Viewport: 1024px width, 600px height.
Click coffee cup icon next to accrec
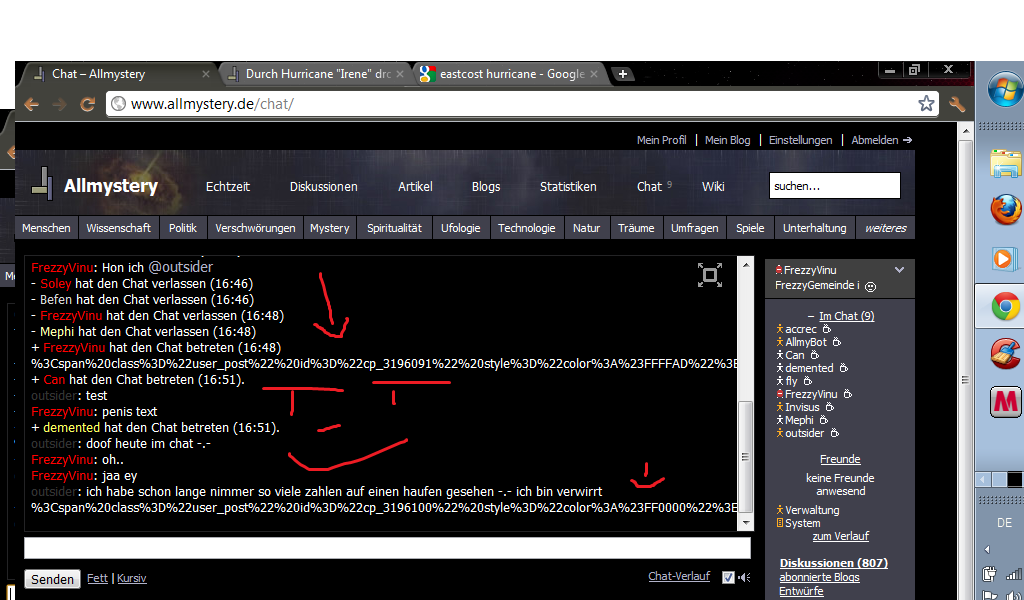(826, 329)
